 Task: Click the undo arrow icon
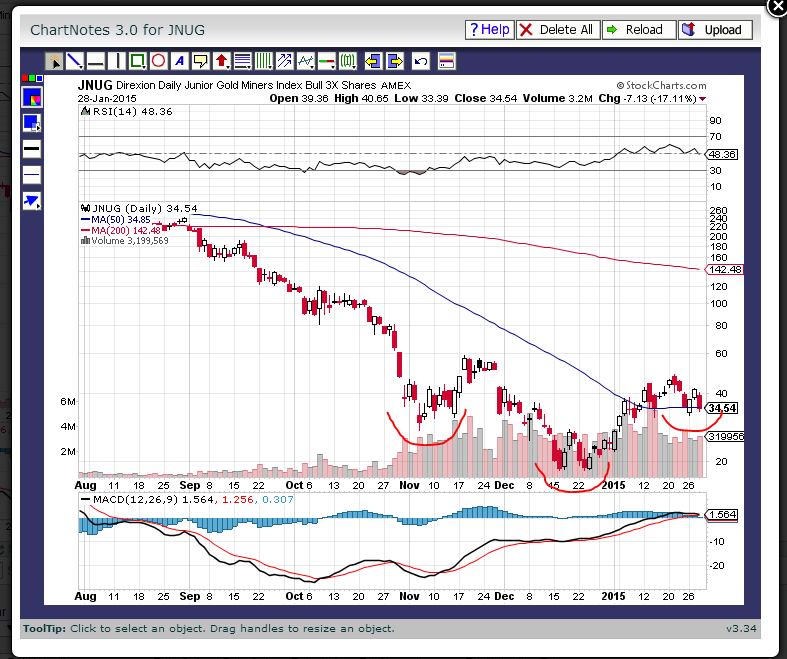(x=420, y=61)
